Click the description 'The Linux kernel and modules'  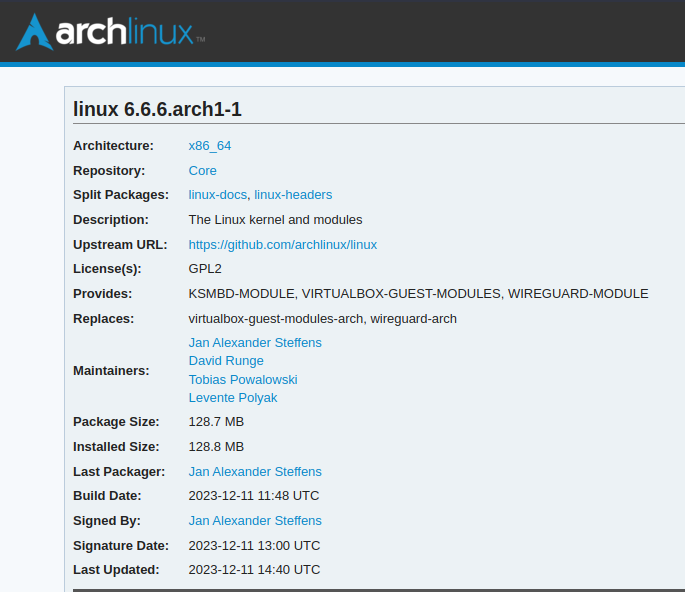(275, 219)
